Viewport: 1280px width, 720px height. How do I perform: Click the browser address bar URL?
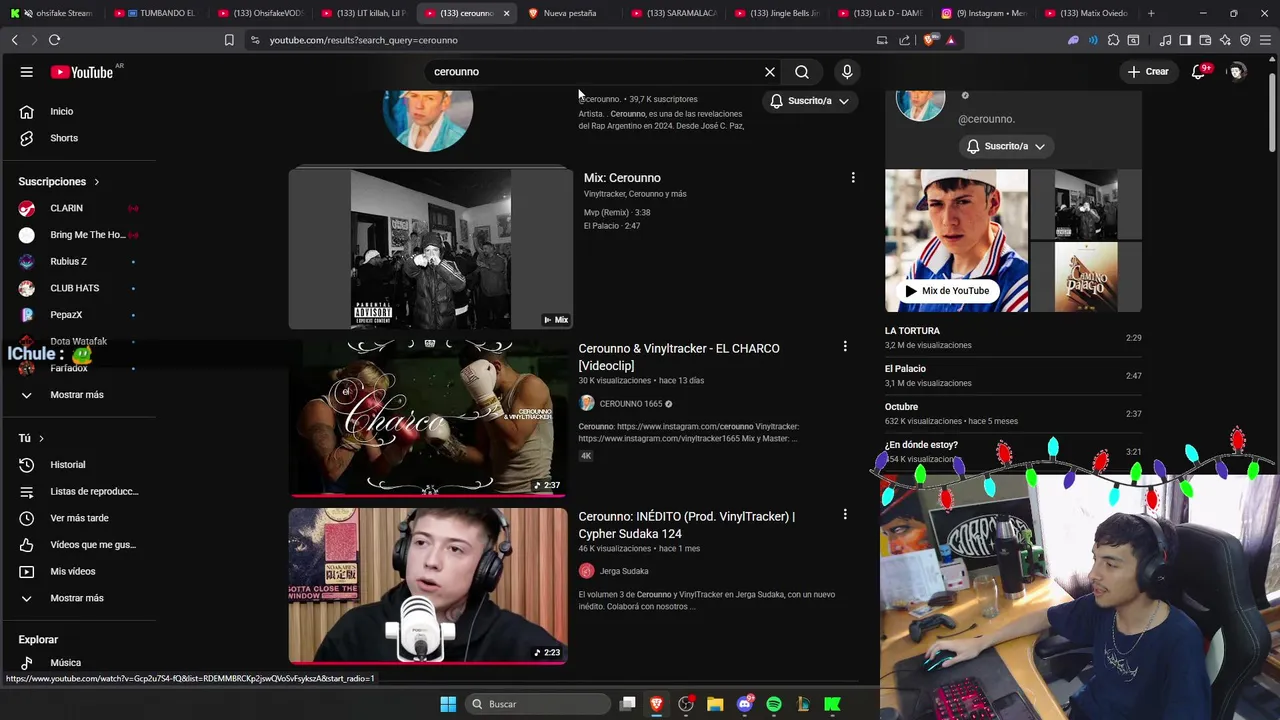[x=363, y=40]
